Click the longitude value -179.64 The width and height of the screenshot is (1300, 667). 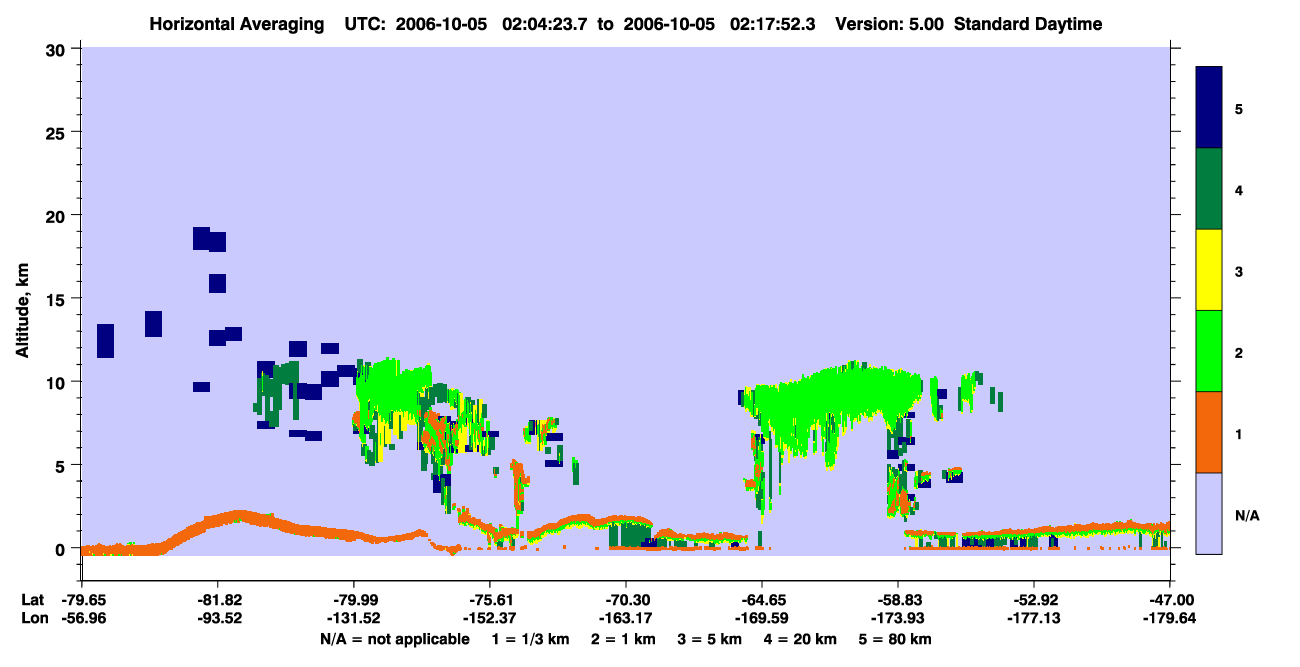tap(1170, 618)
